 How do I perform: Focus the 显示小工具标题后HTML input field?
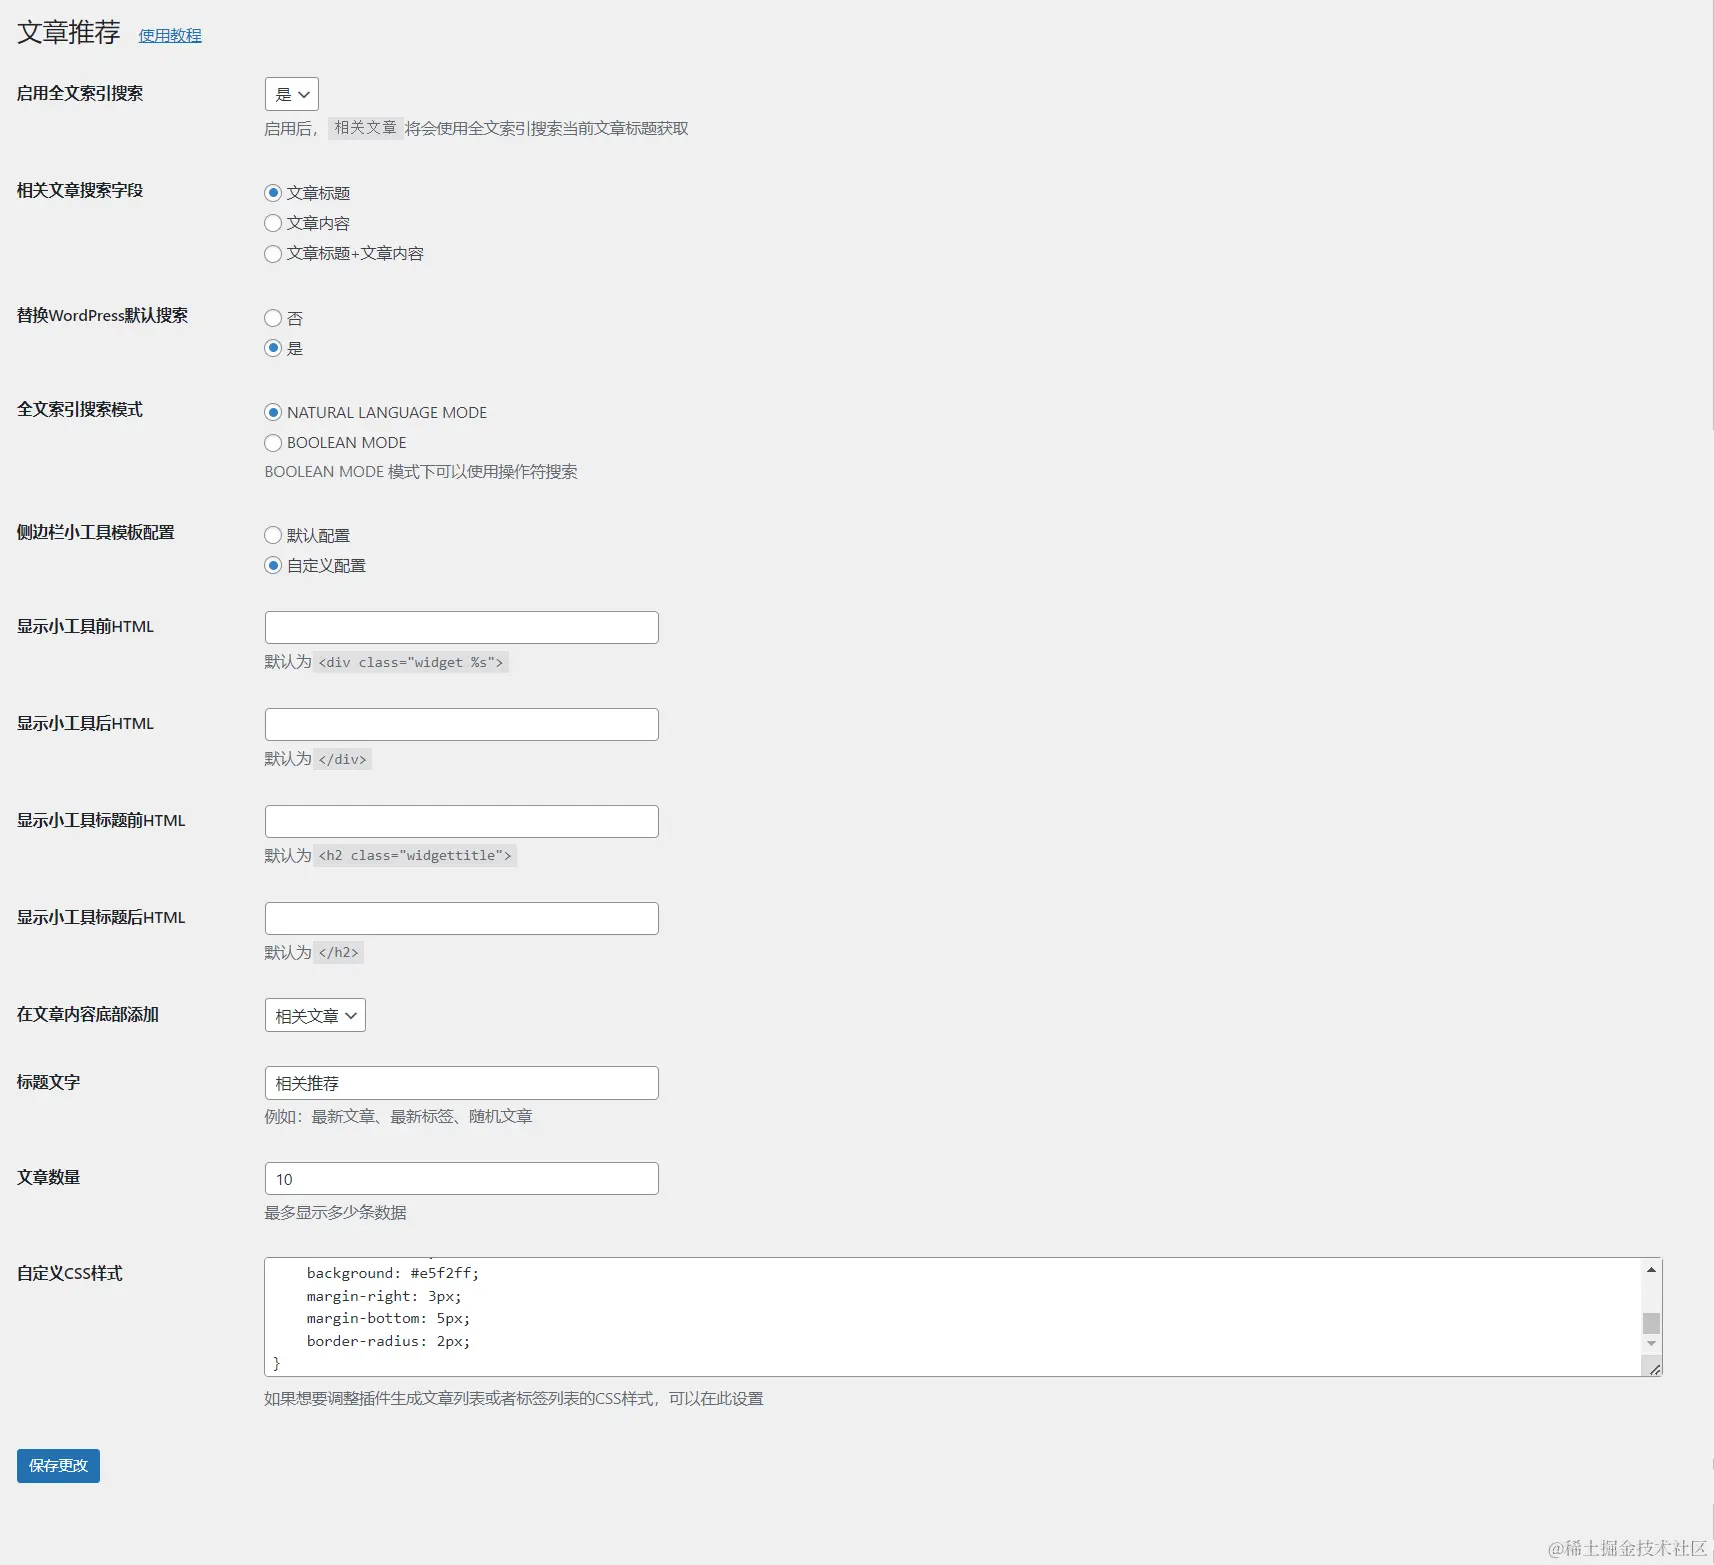click(462, 918)
